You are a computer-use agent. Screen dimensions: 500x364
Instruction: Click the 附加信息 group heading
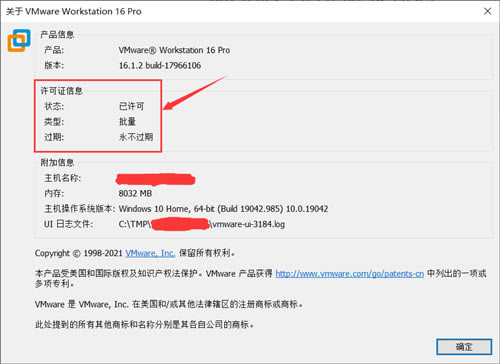coord(57,162)
